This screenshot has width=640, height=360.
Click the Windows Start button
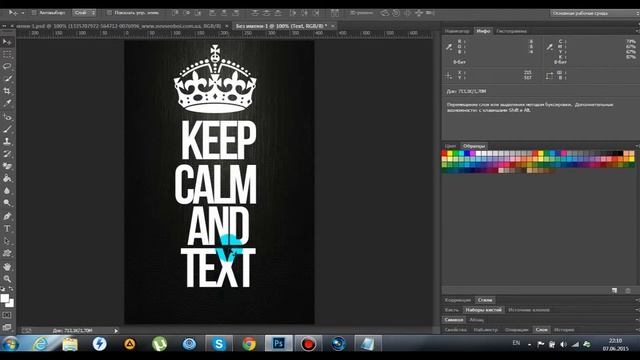10,344
